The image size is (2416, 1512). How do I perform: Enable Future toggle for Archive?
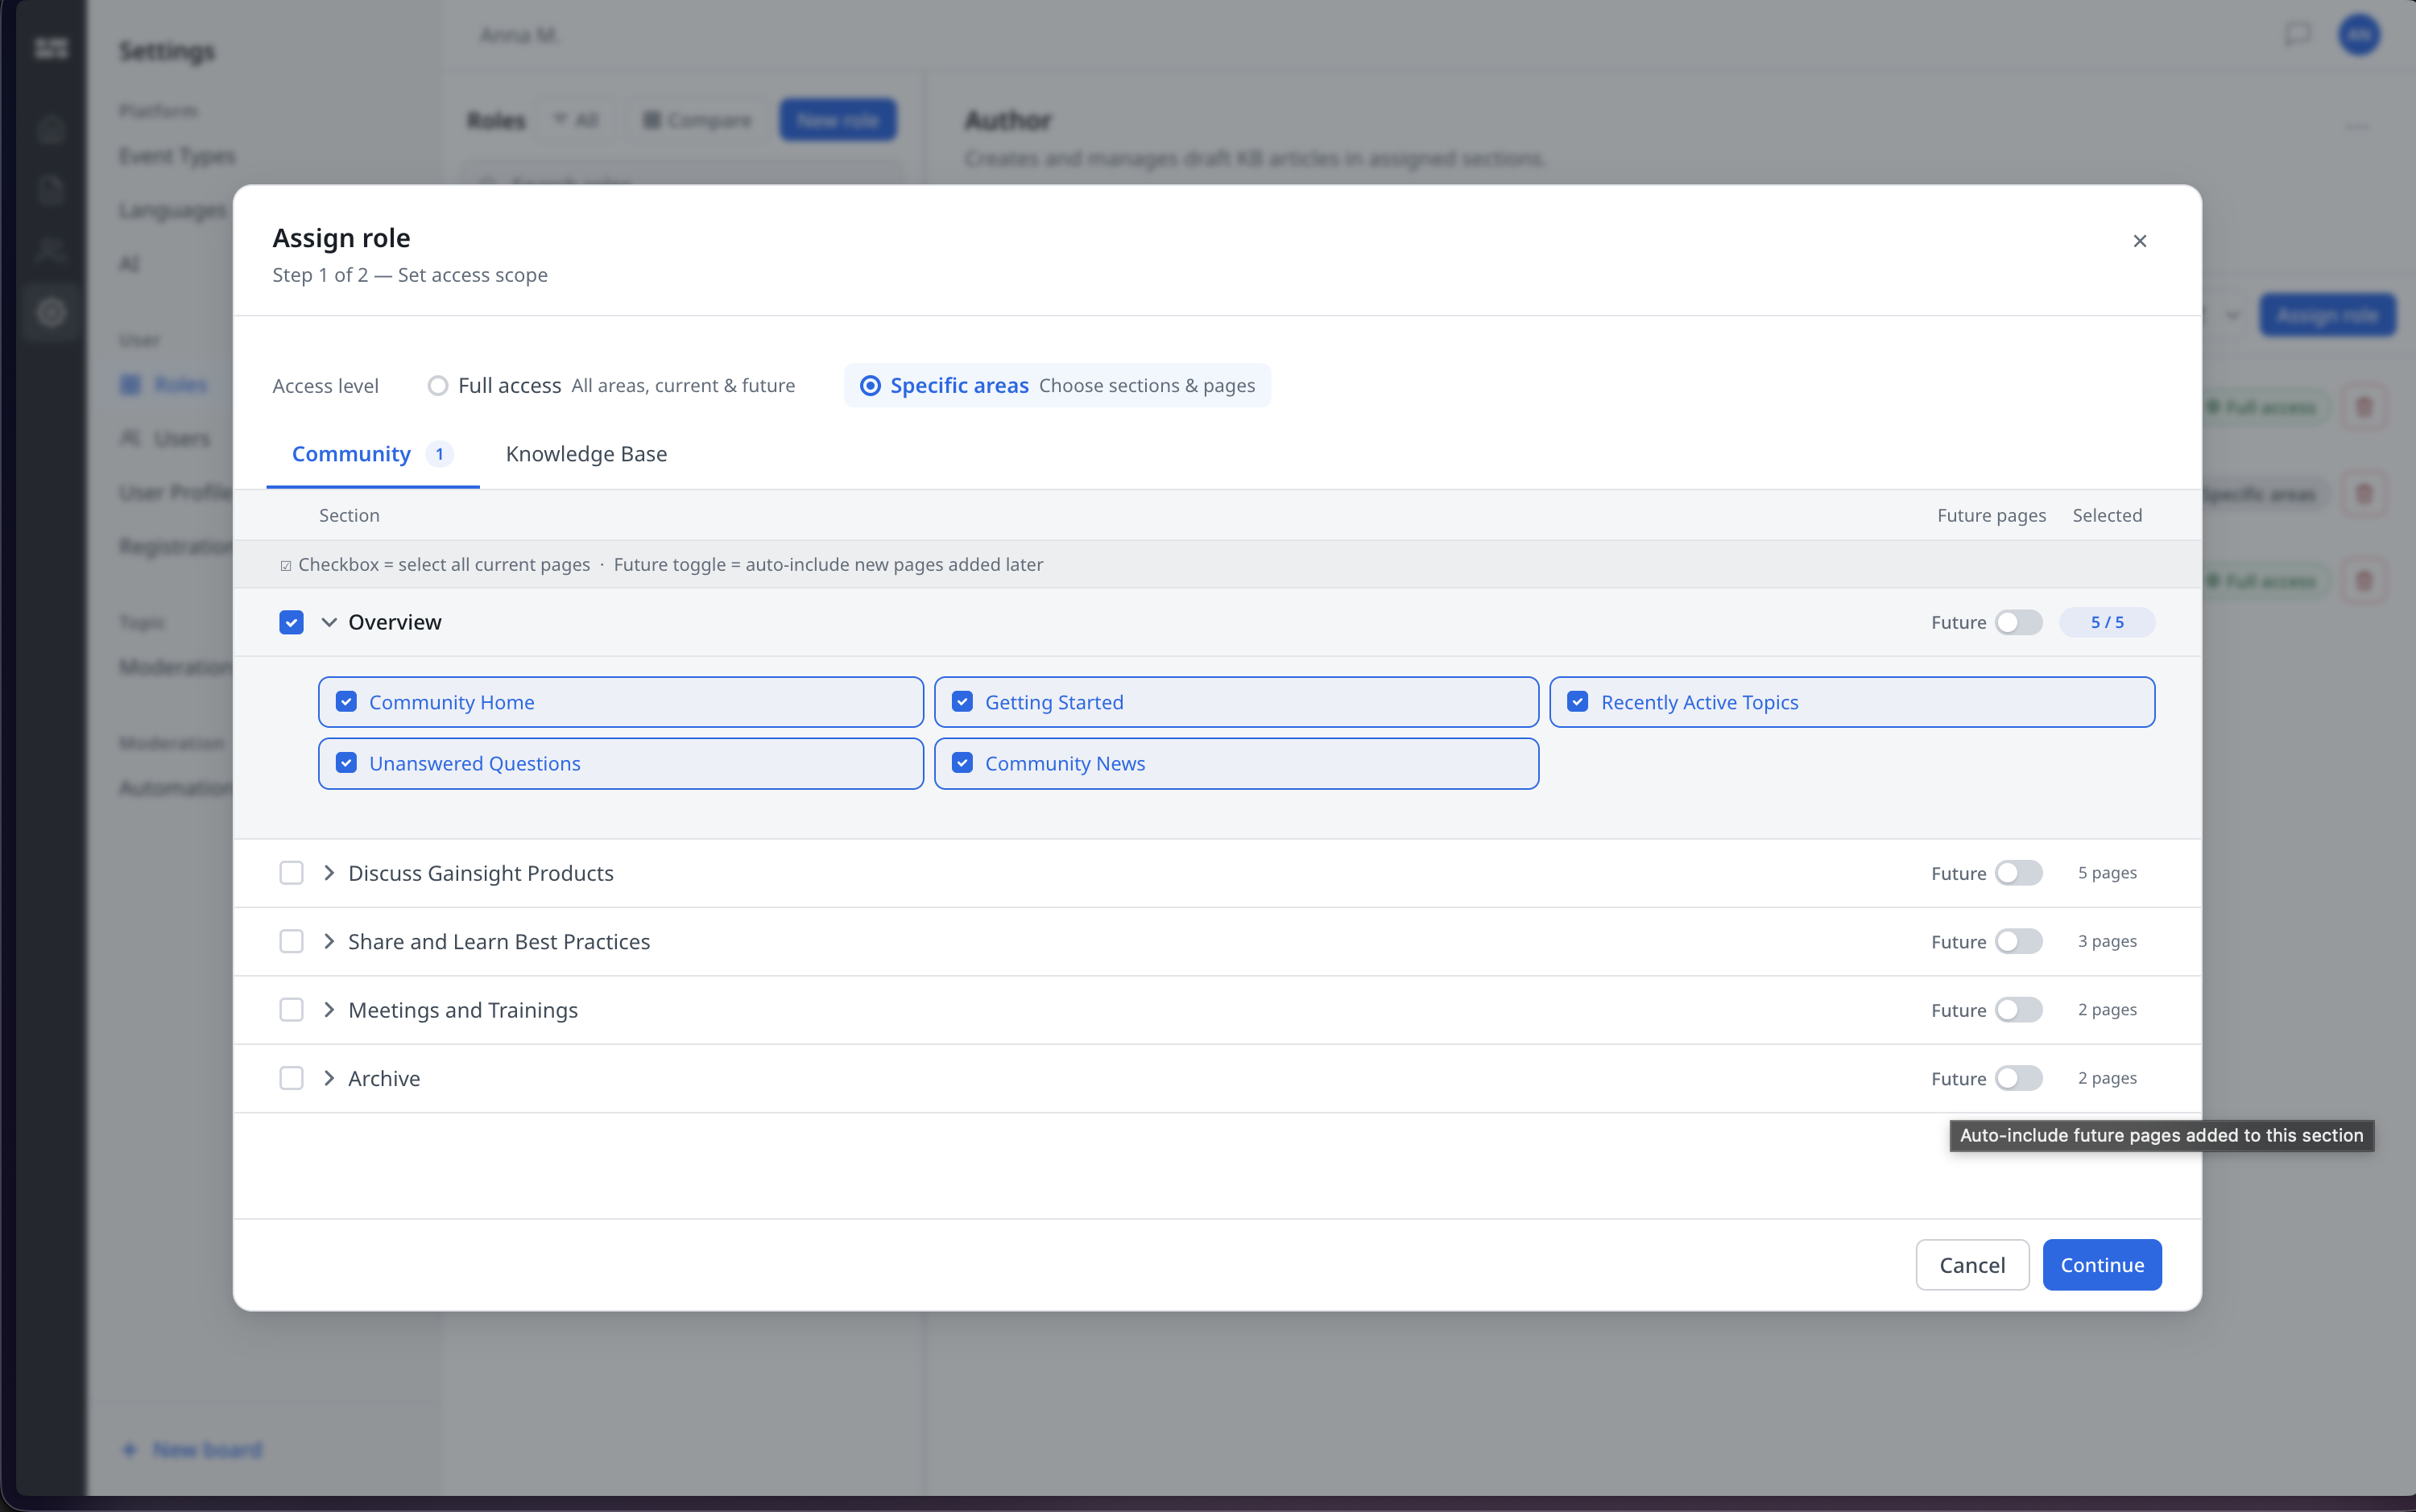coord(2018,1078)
